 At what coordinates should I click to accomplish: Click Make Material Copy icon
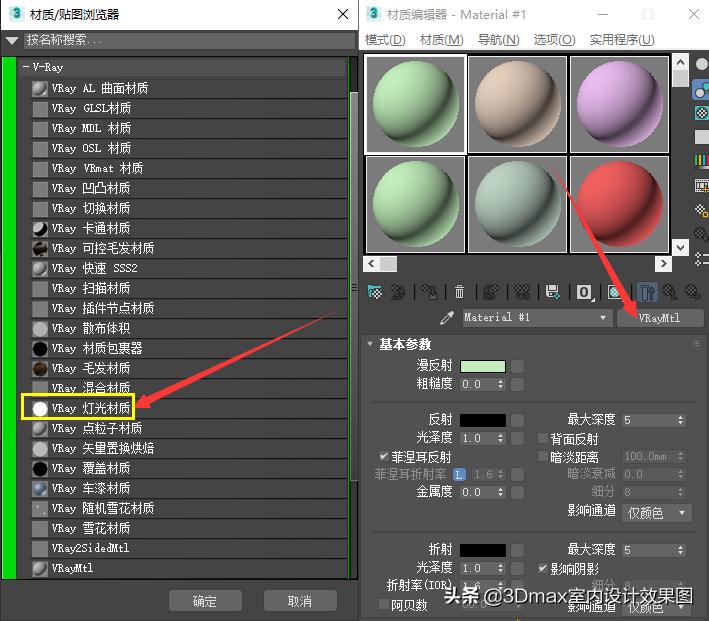[491, 292]
